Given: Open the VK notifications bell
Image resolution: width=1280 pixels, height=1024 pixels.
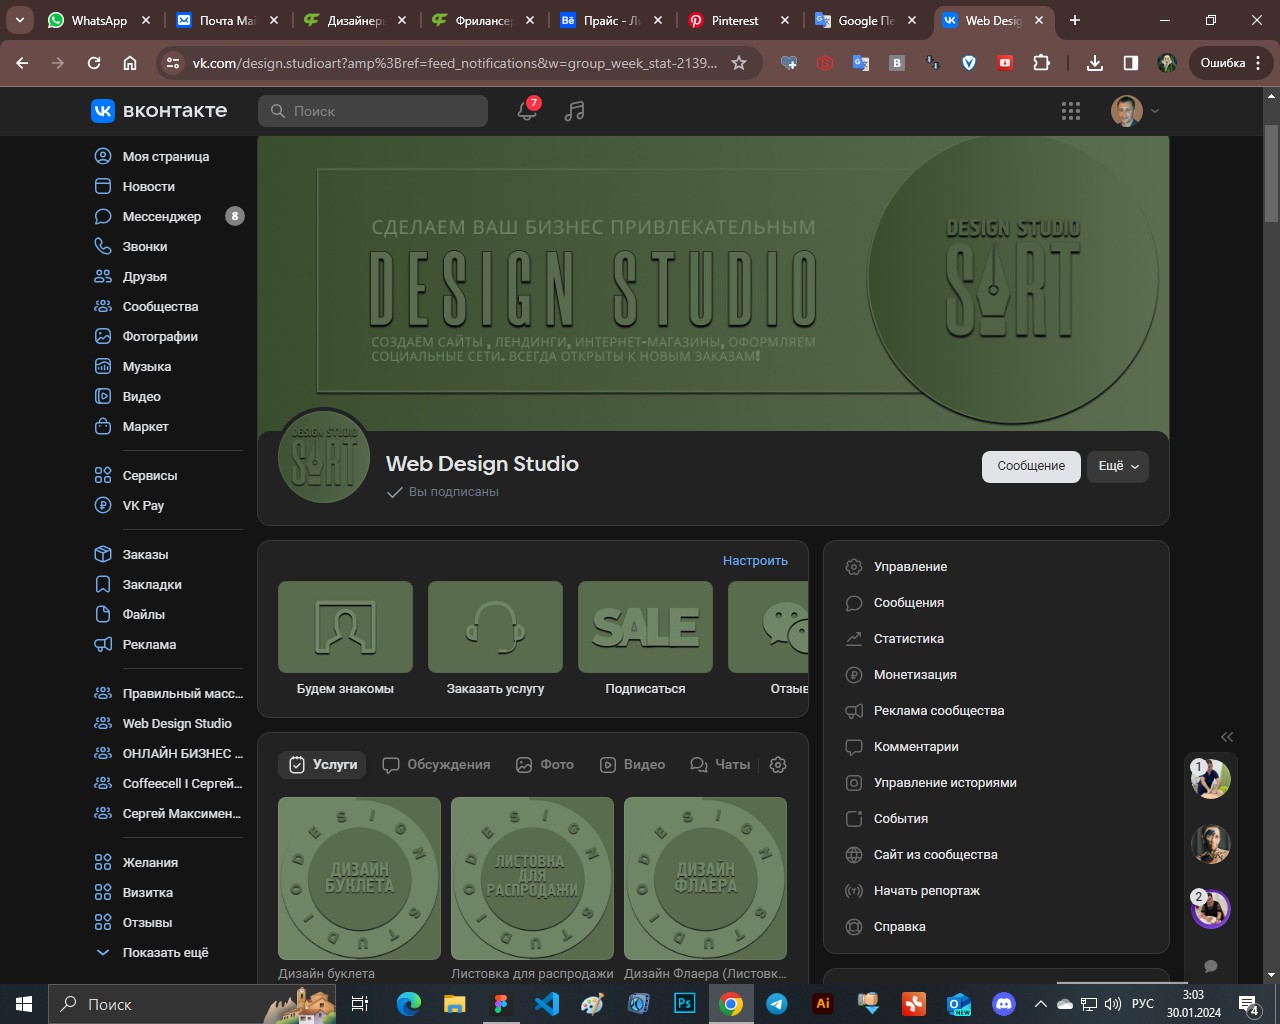Looking at the screenshot, I should [x=527, y=111].
